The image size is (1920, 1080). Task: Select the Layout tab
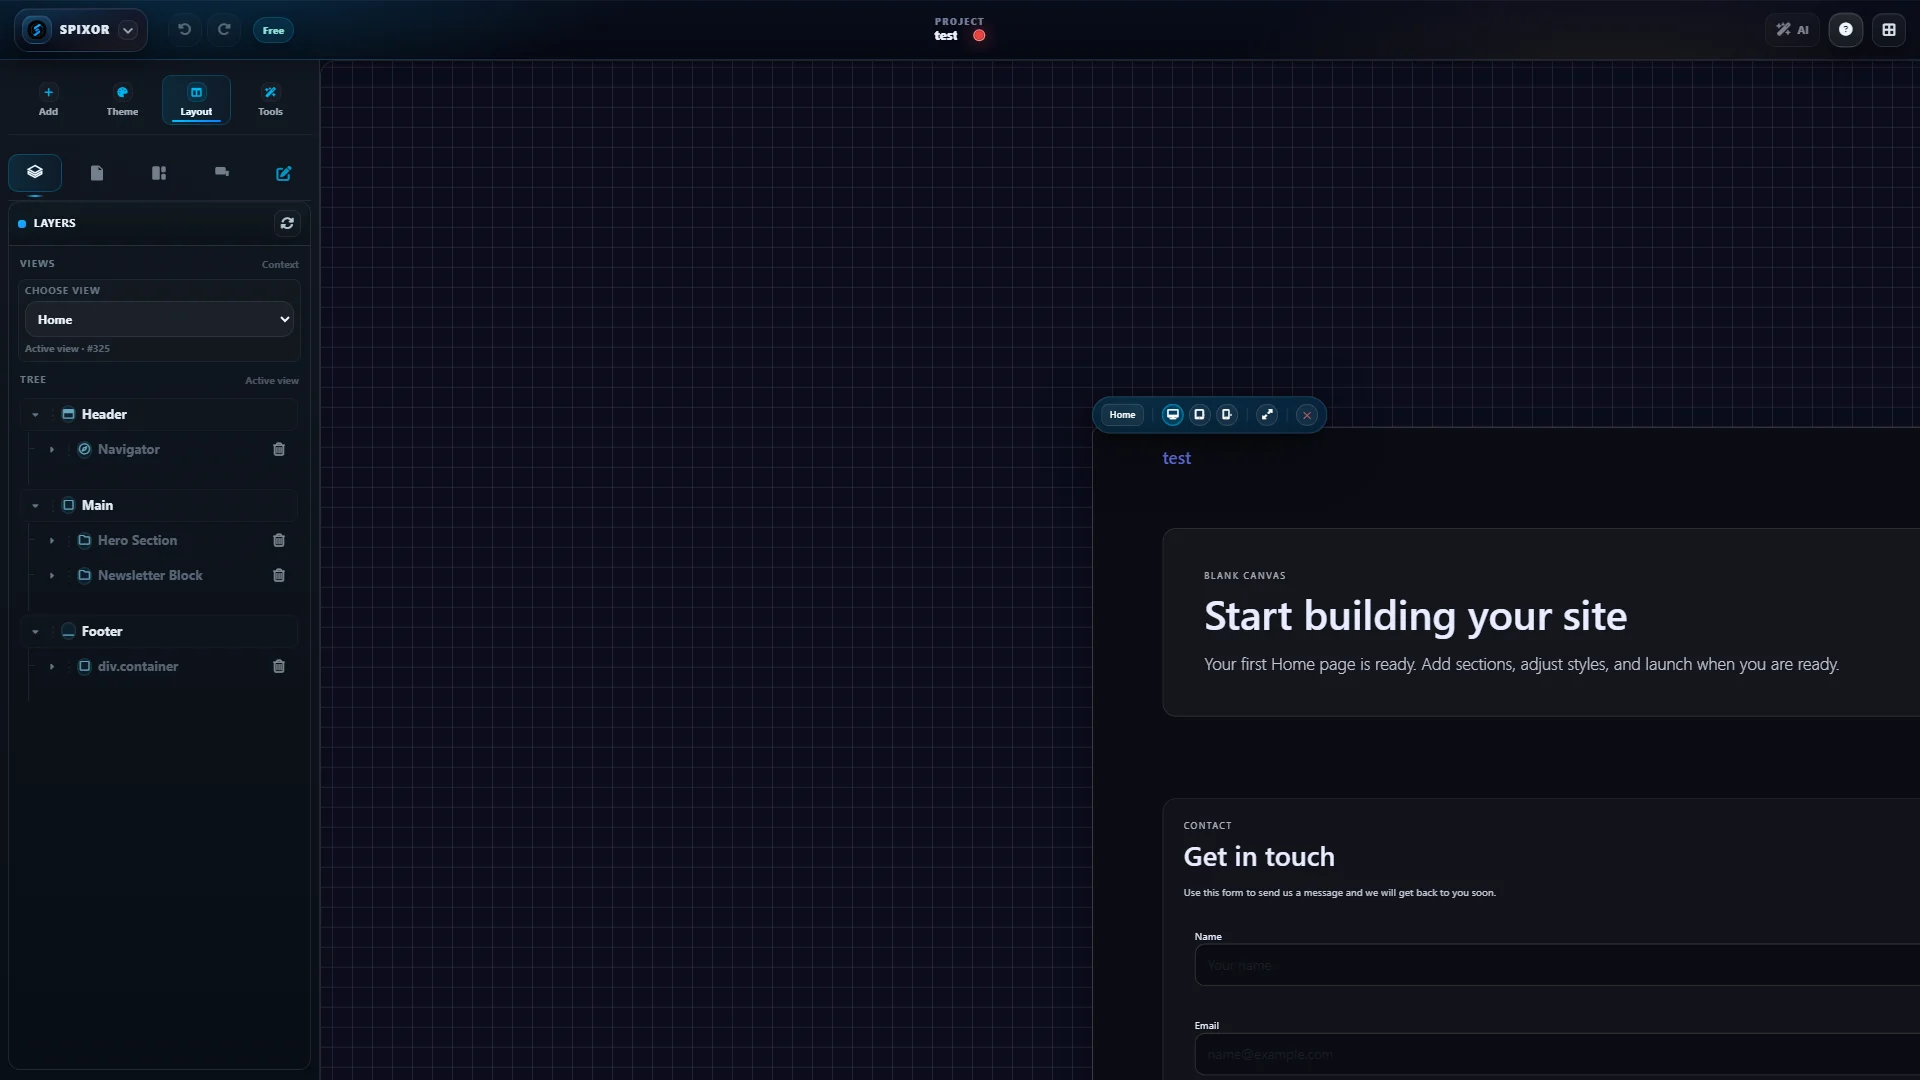[196, 100]
